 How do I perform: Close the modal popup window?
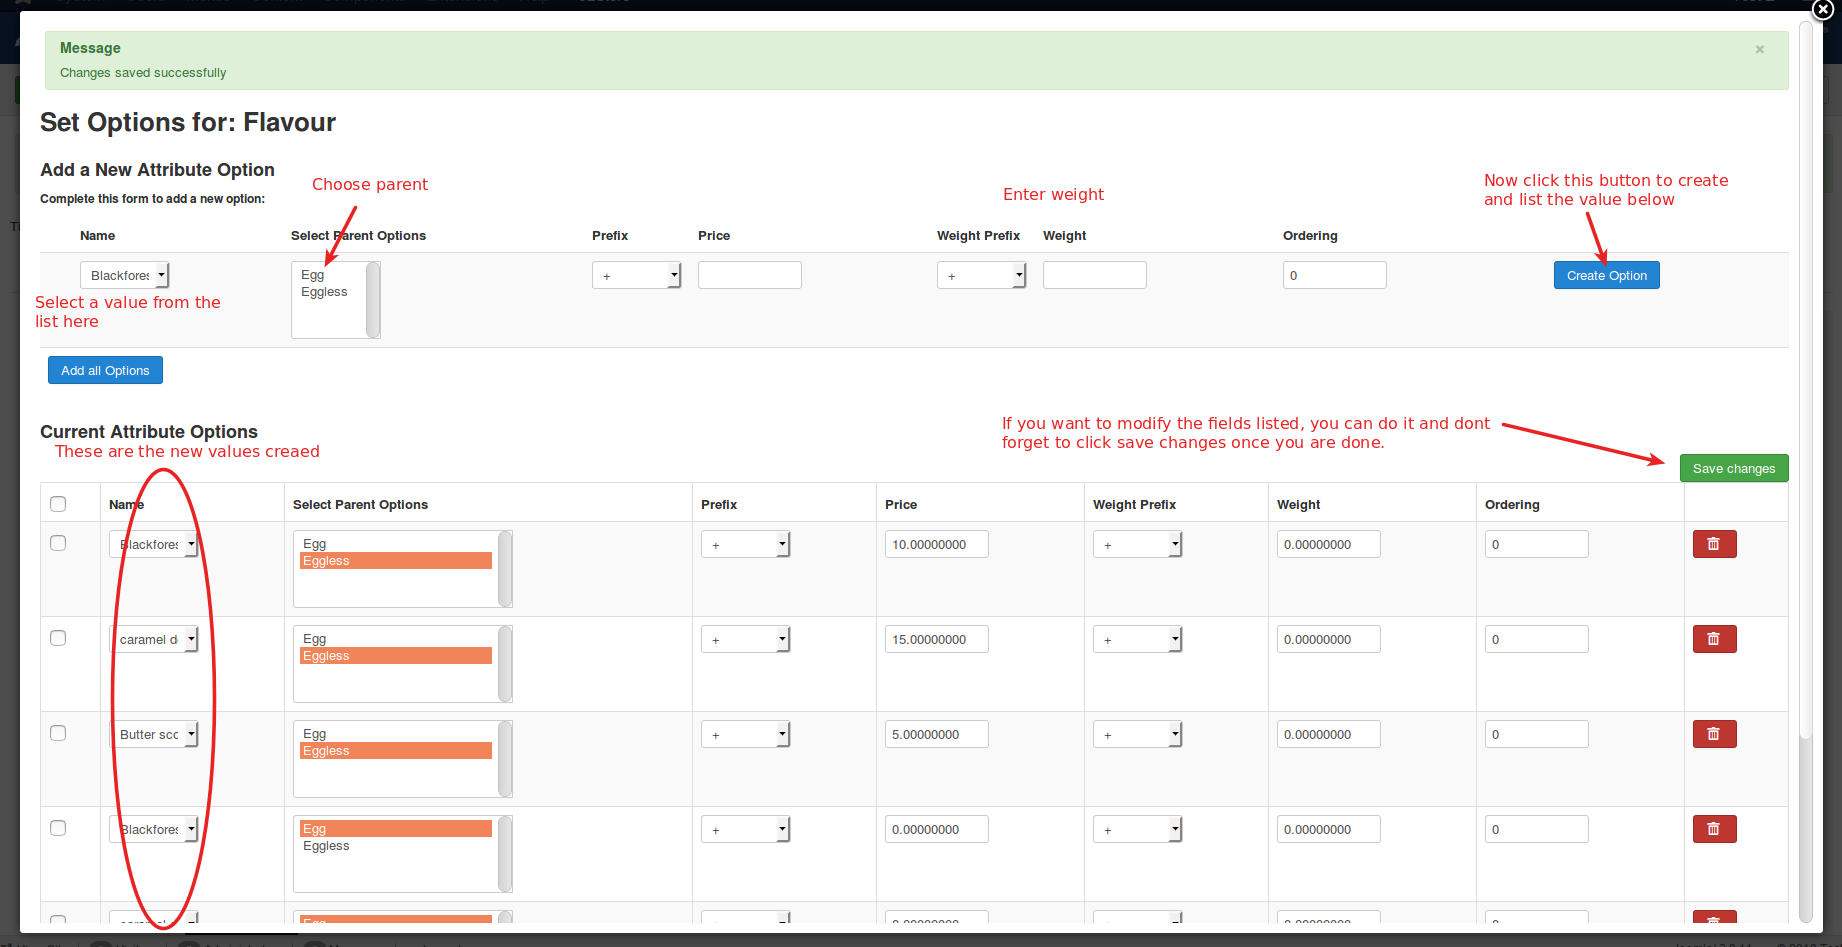point(1822,9)
